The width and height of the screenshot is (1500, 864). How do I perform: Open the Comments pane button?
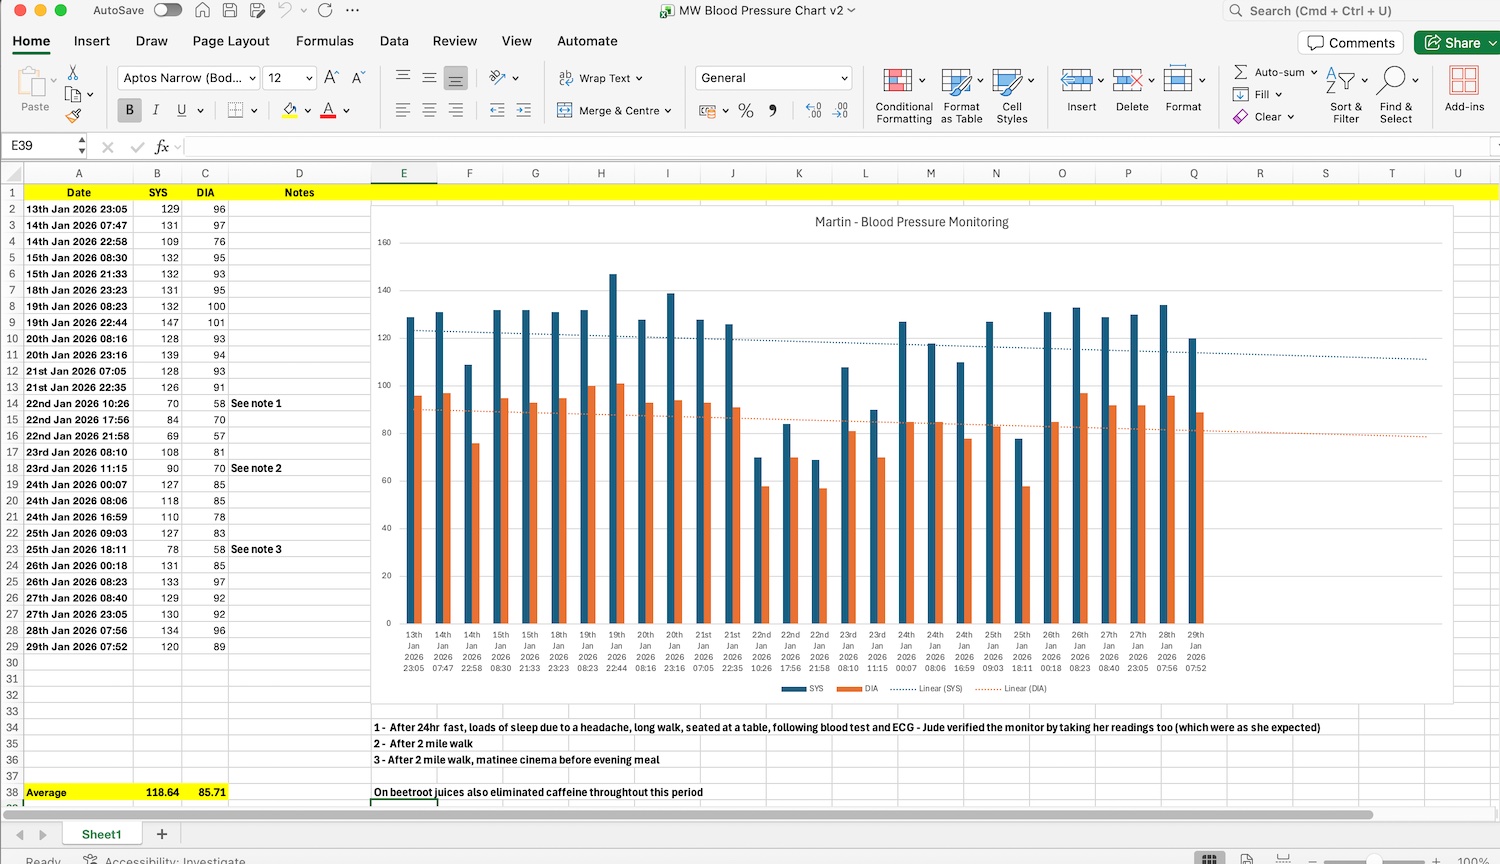tap(1350, 43)
